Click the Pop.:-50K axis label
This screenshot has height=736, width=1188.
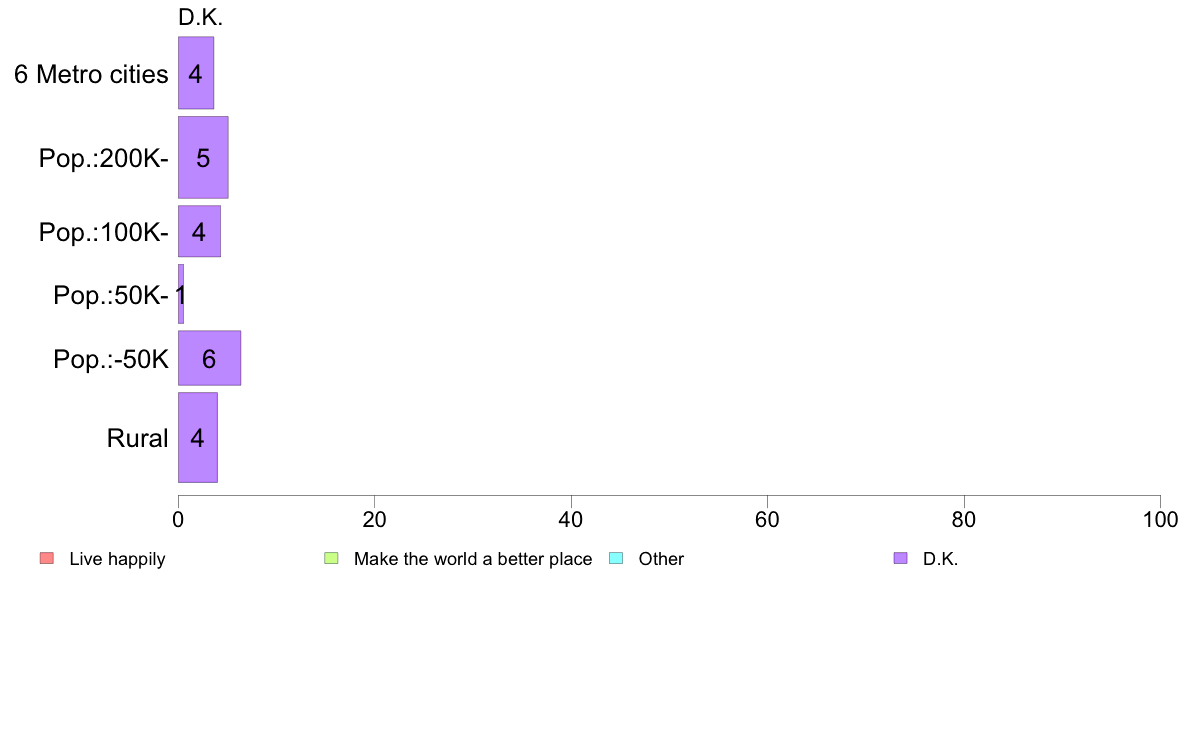(x=111, y=359)
